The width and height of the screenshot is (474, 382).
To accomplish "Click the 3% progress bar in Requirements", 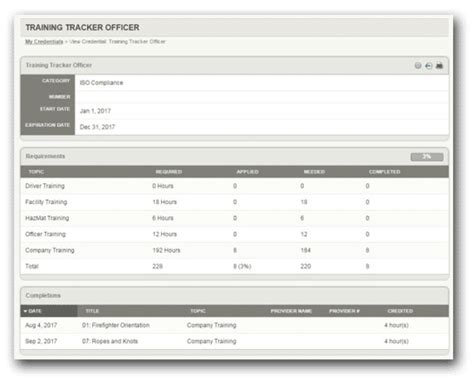I will (x=427, y=157).
